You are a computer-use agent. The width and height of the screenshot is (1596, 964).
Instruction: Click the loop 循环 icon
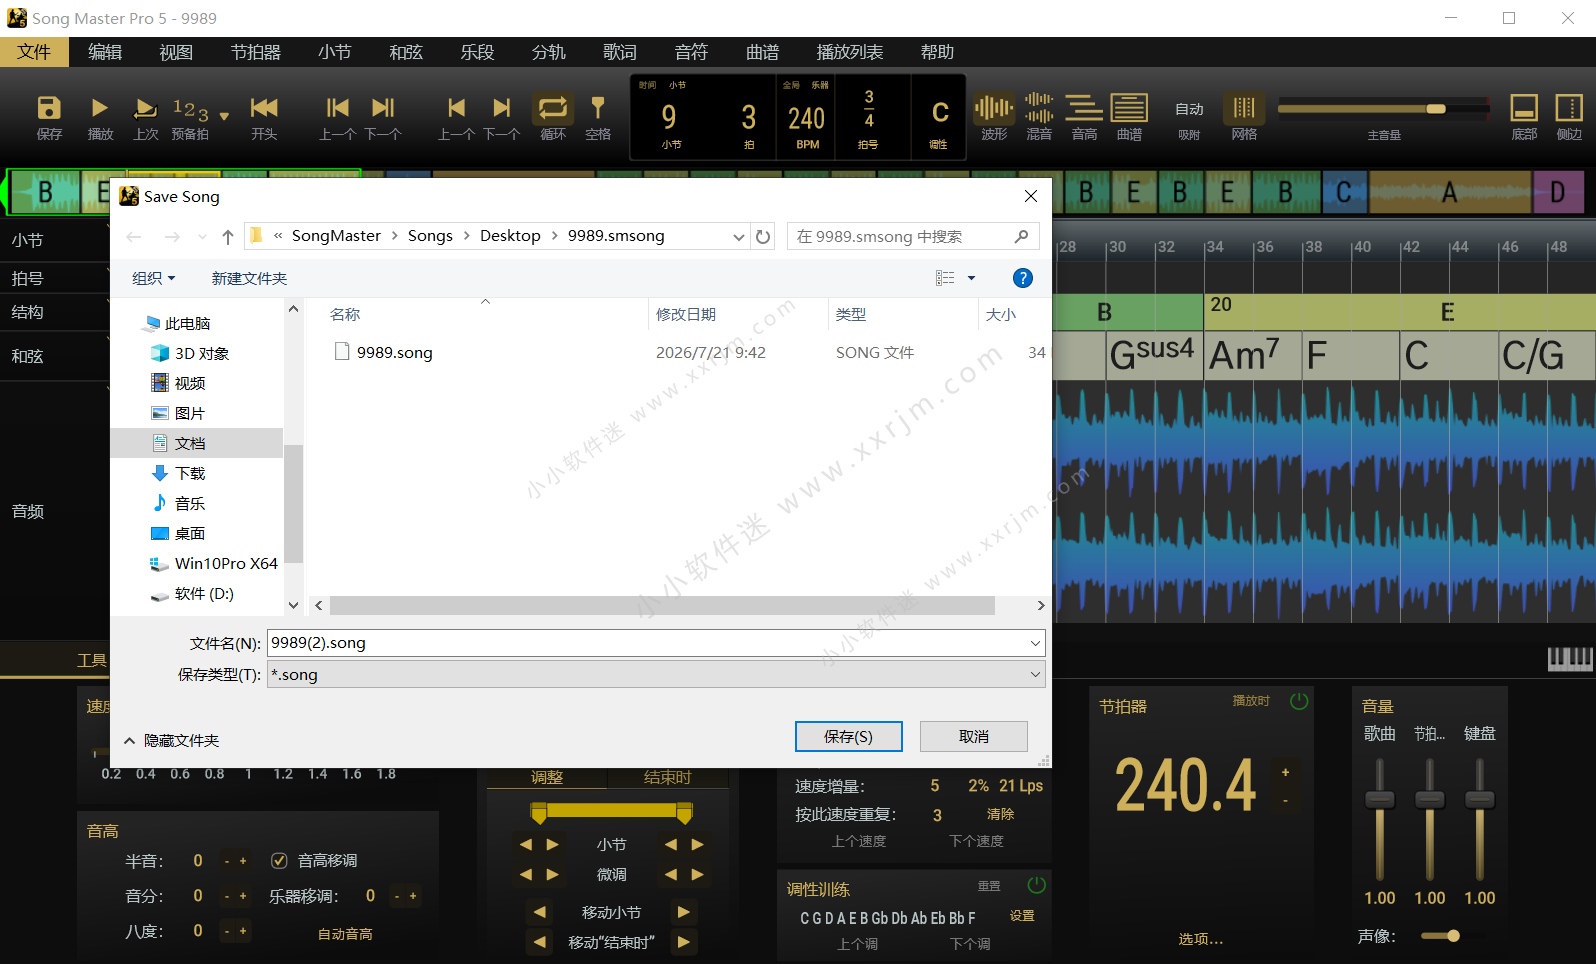point(552,108)
